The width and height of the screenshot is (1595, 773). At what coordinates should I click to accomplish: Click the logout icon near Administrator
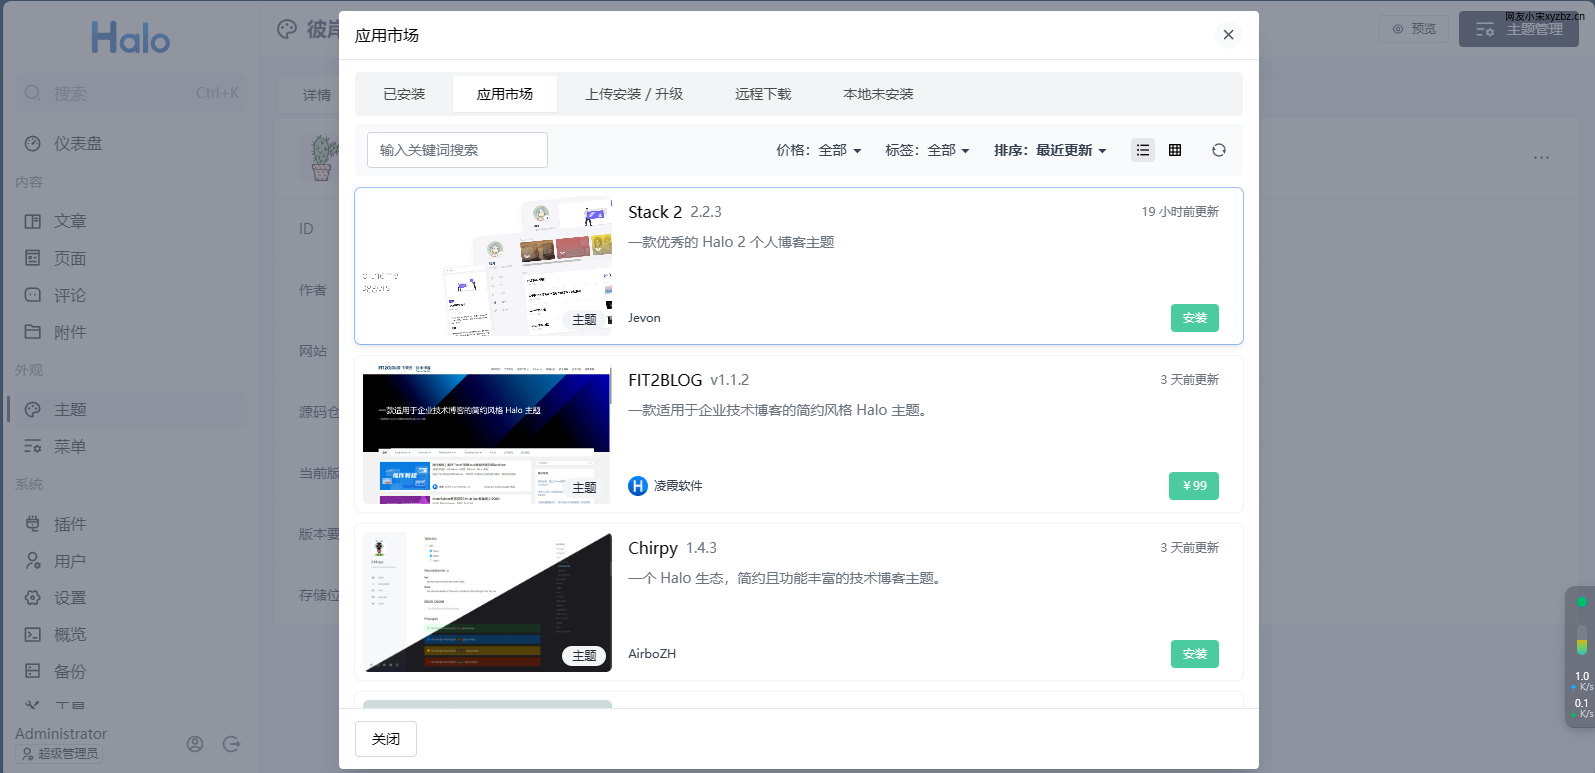pos(232,744)
